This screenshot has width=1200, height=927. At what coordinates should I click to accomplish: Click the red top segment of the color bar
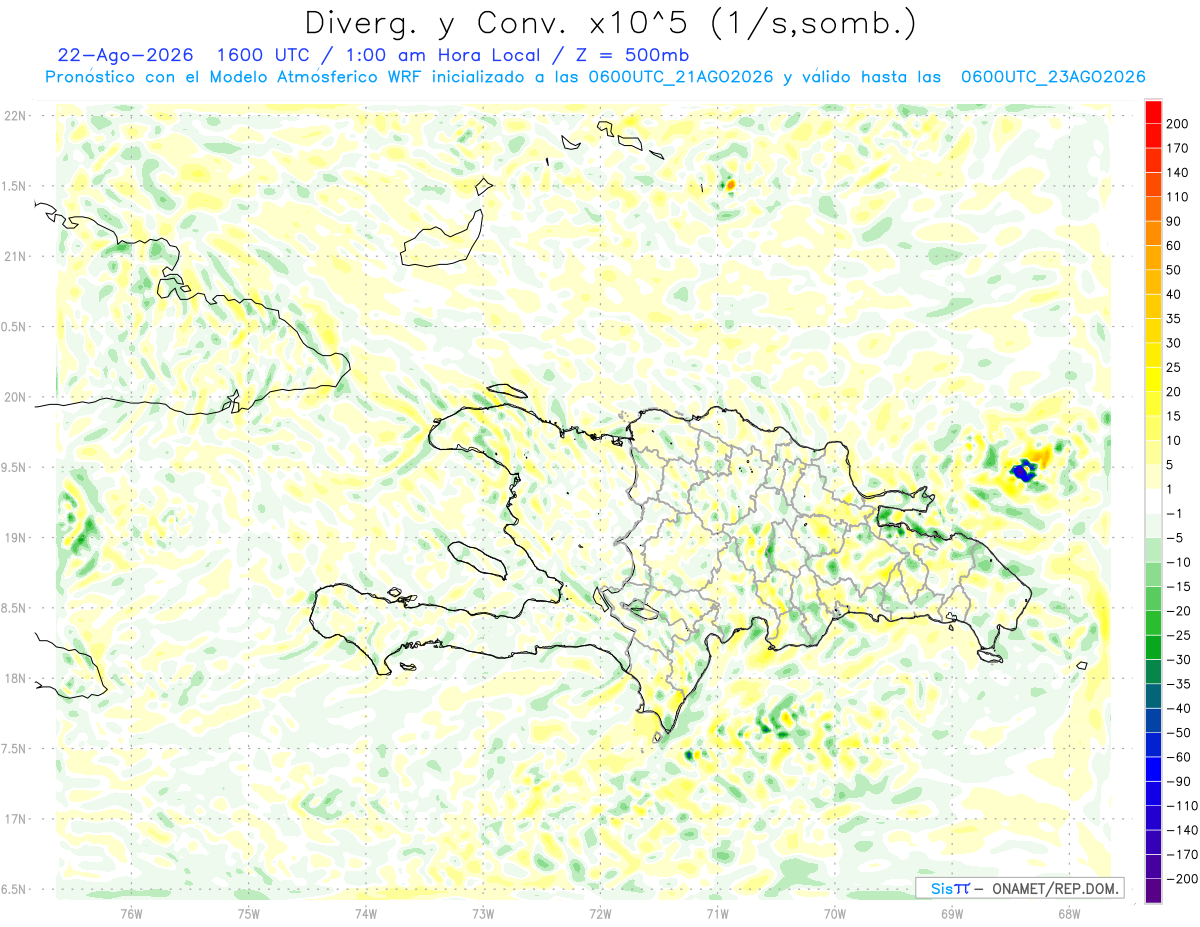[1153, 112]
